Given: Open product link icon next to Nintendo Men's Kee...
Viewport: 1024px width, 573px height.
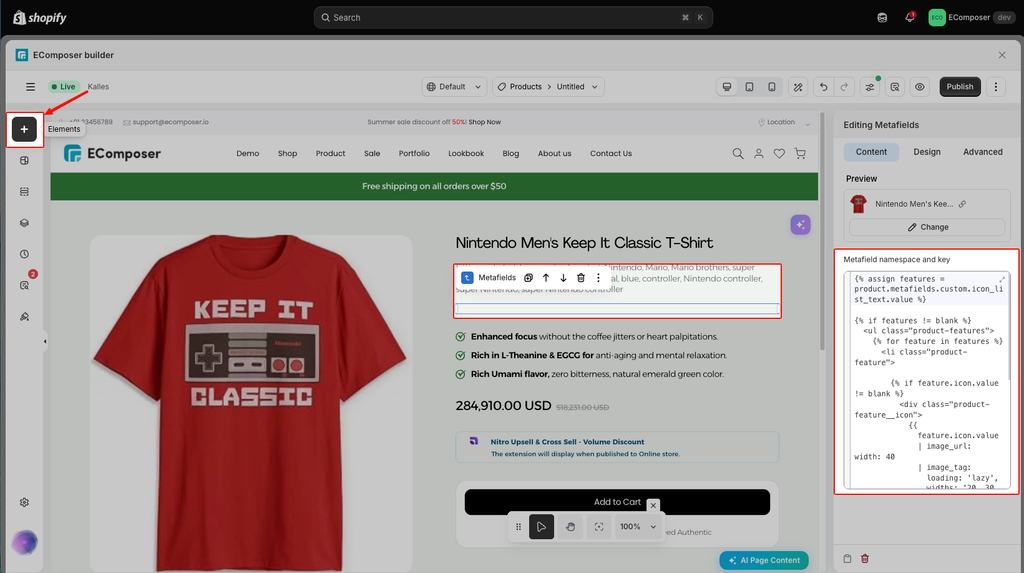Looking at the screenshot, I should click(x=962, y=204).
